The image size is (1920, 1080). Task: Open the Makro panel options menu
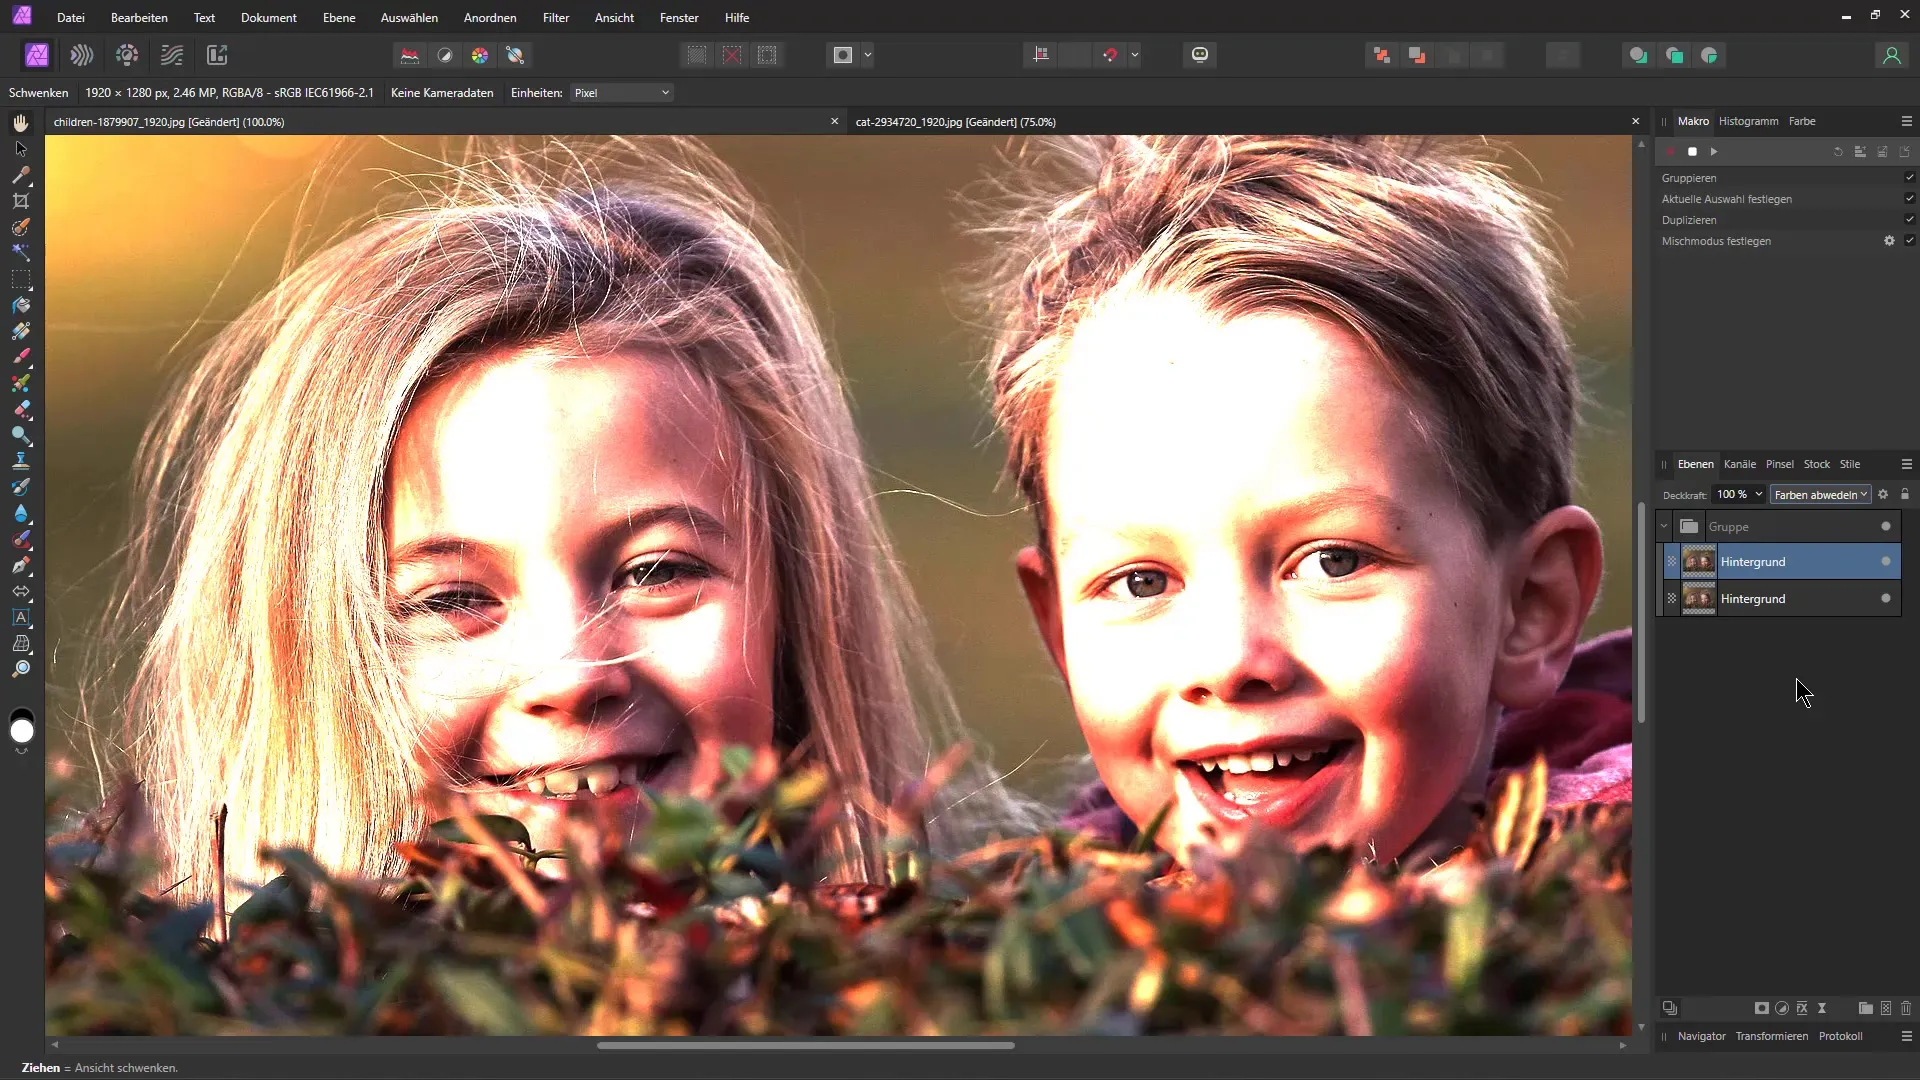pyautogui.click(x=1906, y=121)
